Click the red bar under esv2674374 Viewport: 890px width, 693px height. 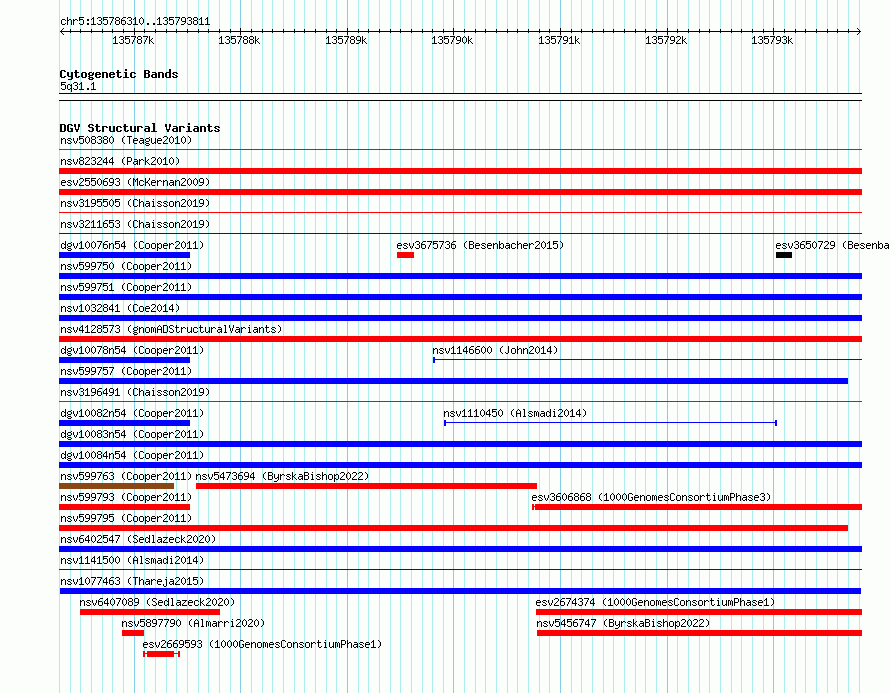699,612
